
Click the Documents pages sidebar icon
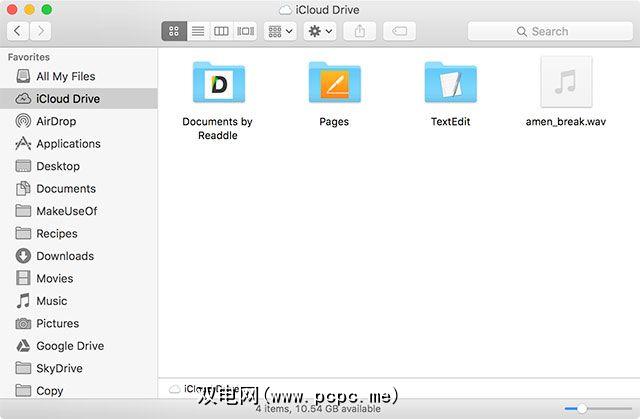(x=23, y=188)
